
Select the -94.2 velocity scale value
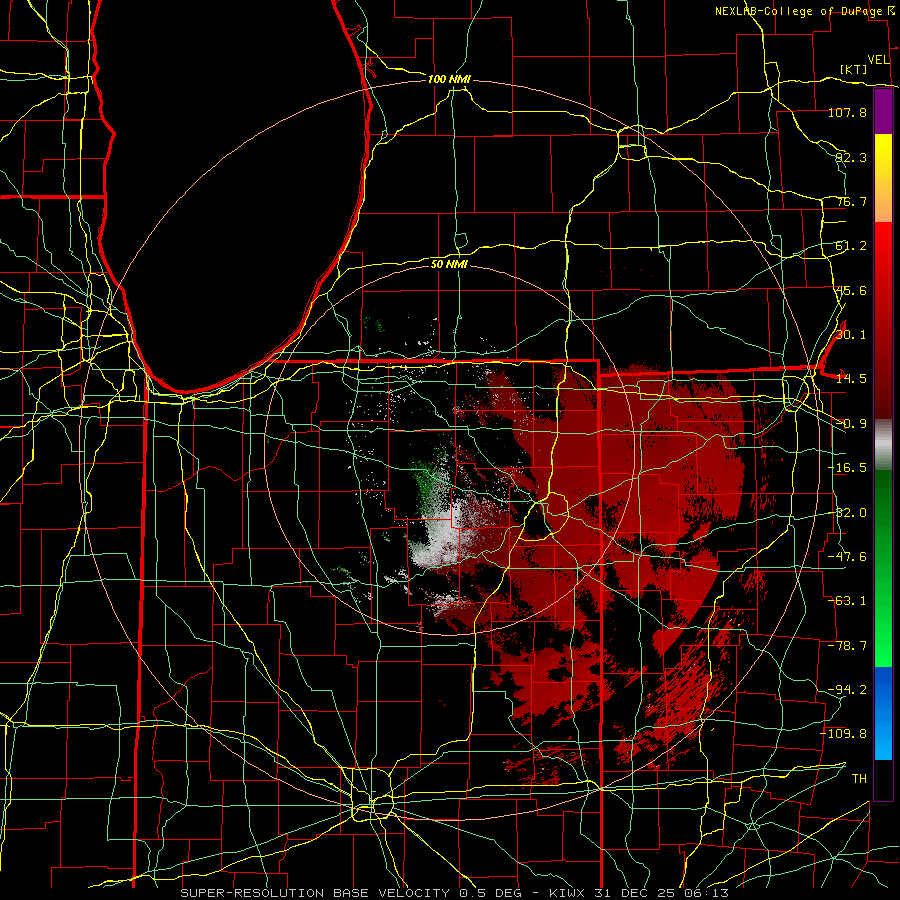(x=847, y=689)
